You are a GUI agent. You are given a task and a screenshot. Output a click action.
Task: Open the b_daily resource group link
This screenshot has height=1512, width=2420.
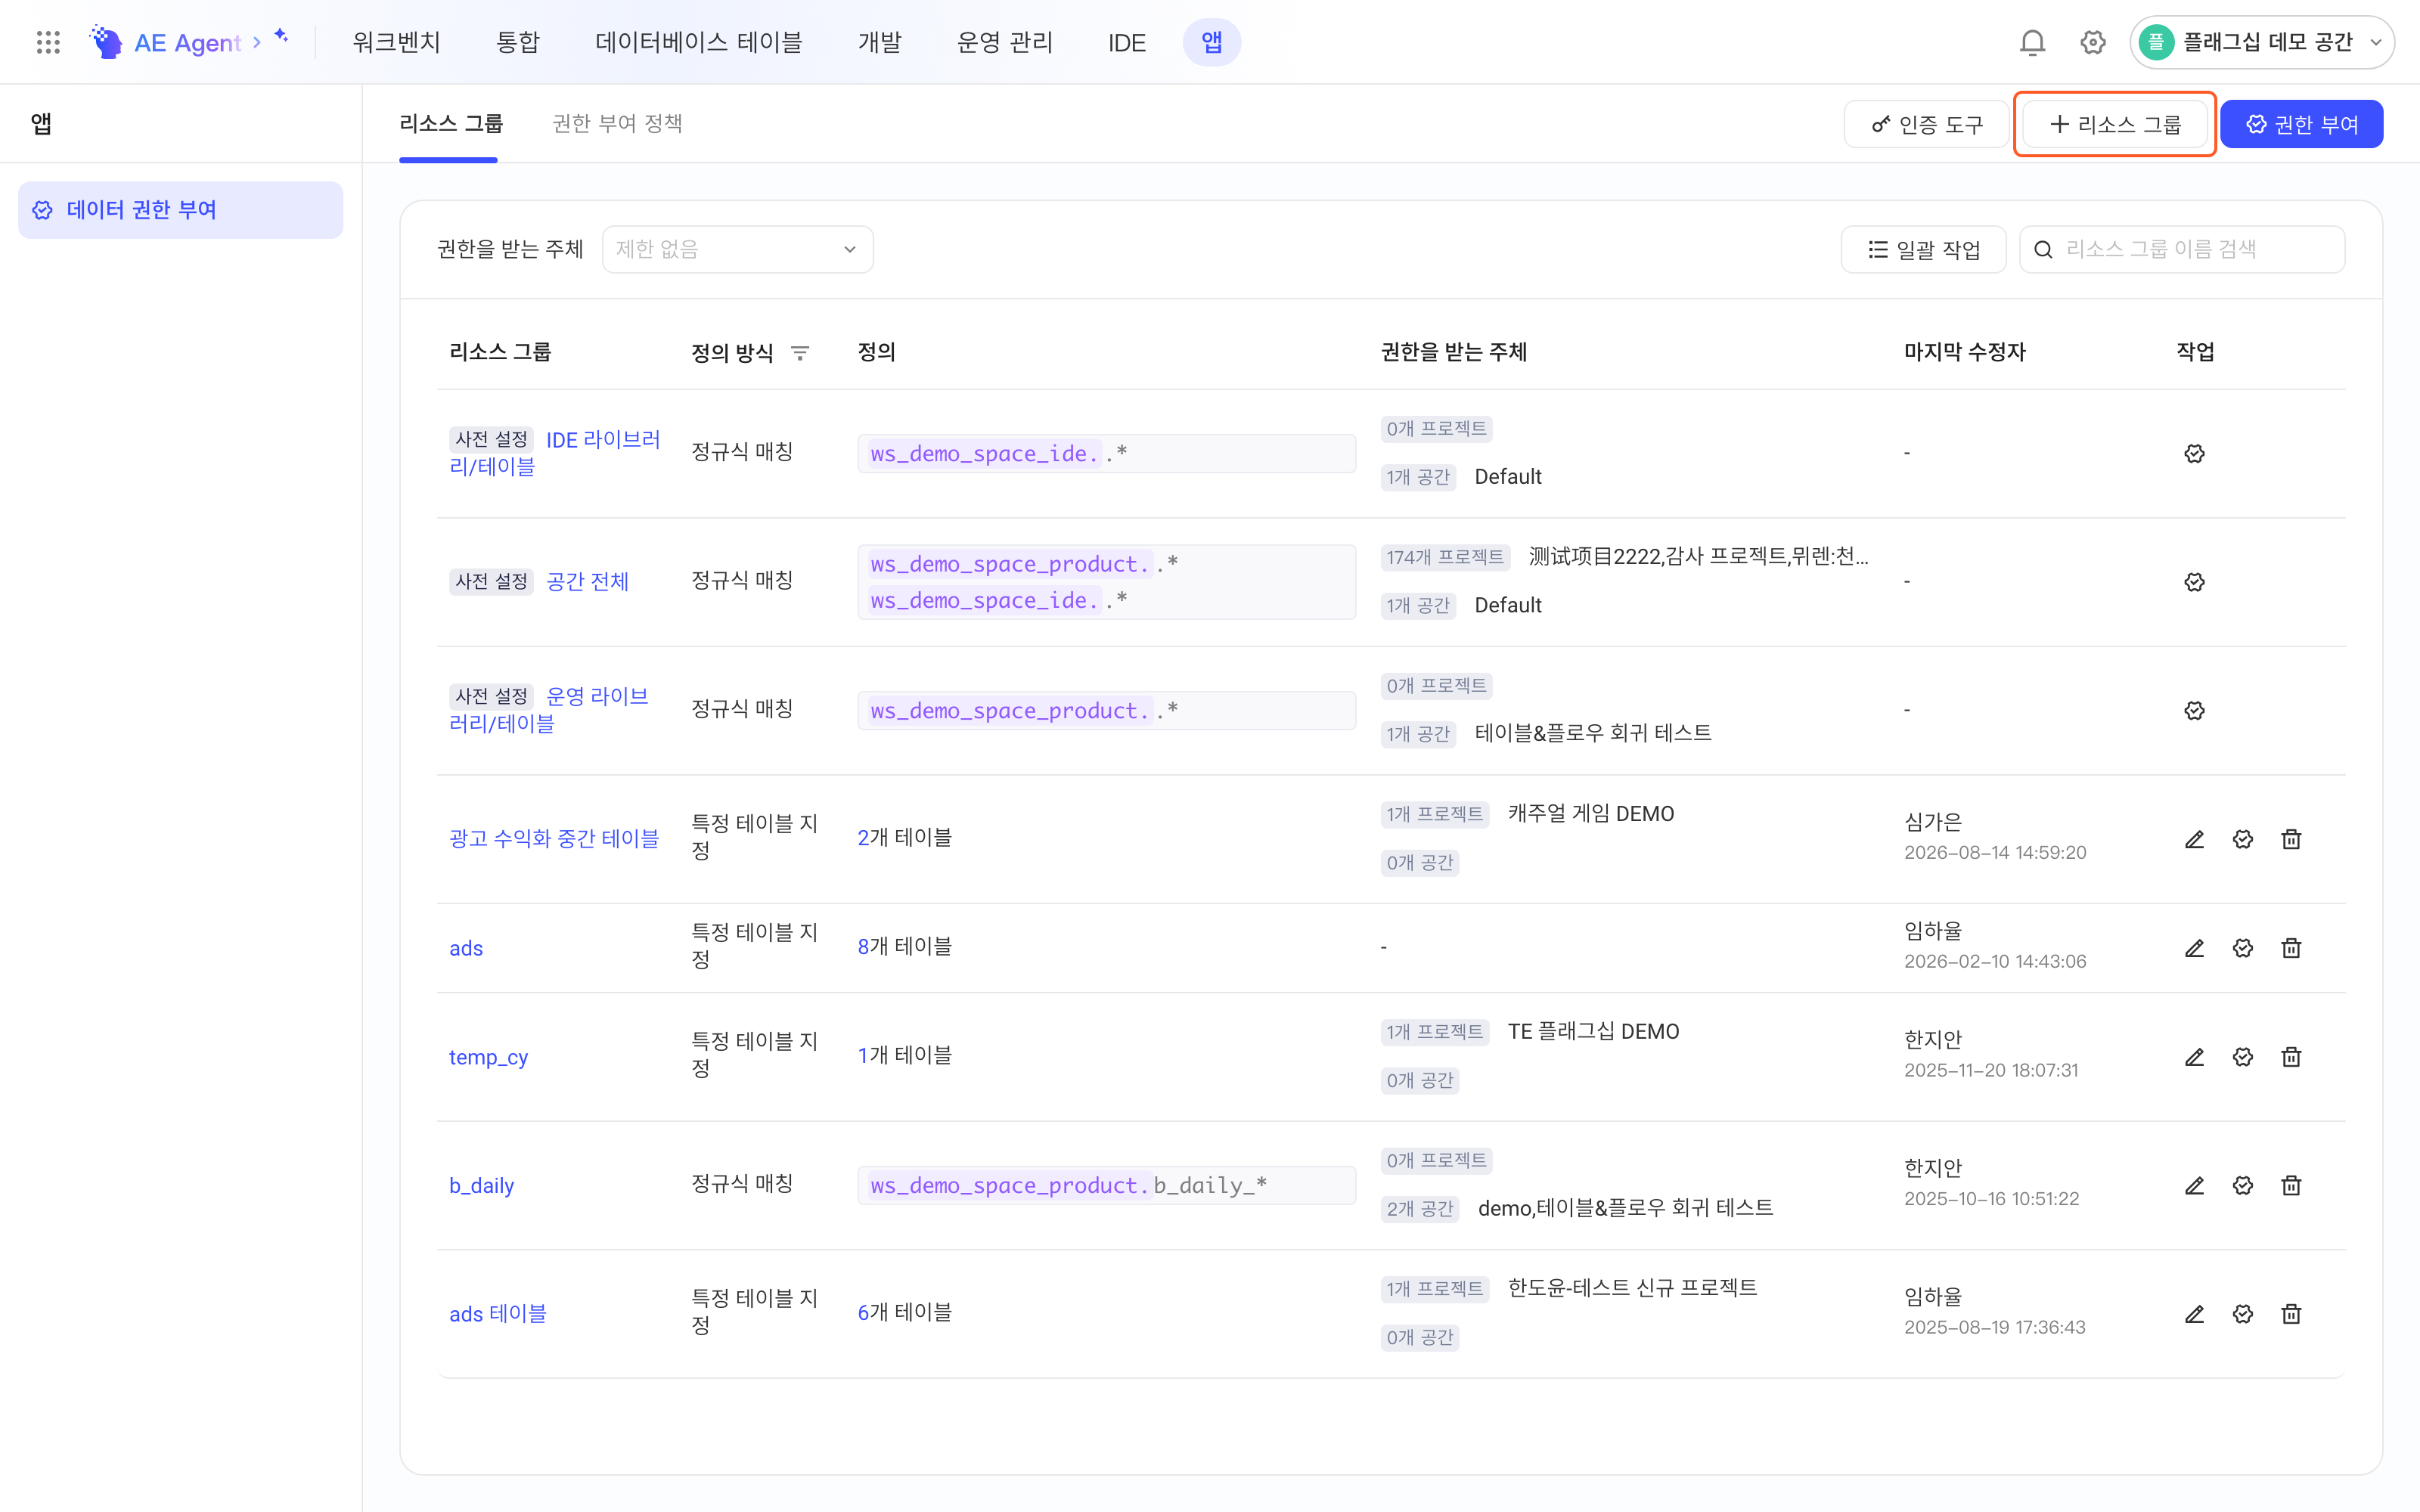[481, 1185]
